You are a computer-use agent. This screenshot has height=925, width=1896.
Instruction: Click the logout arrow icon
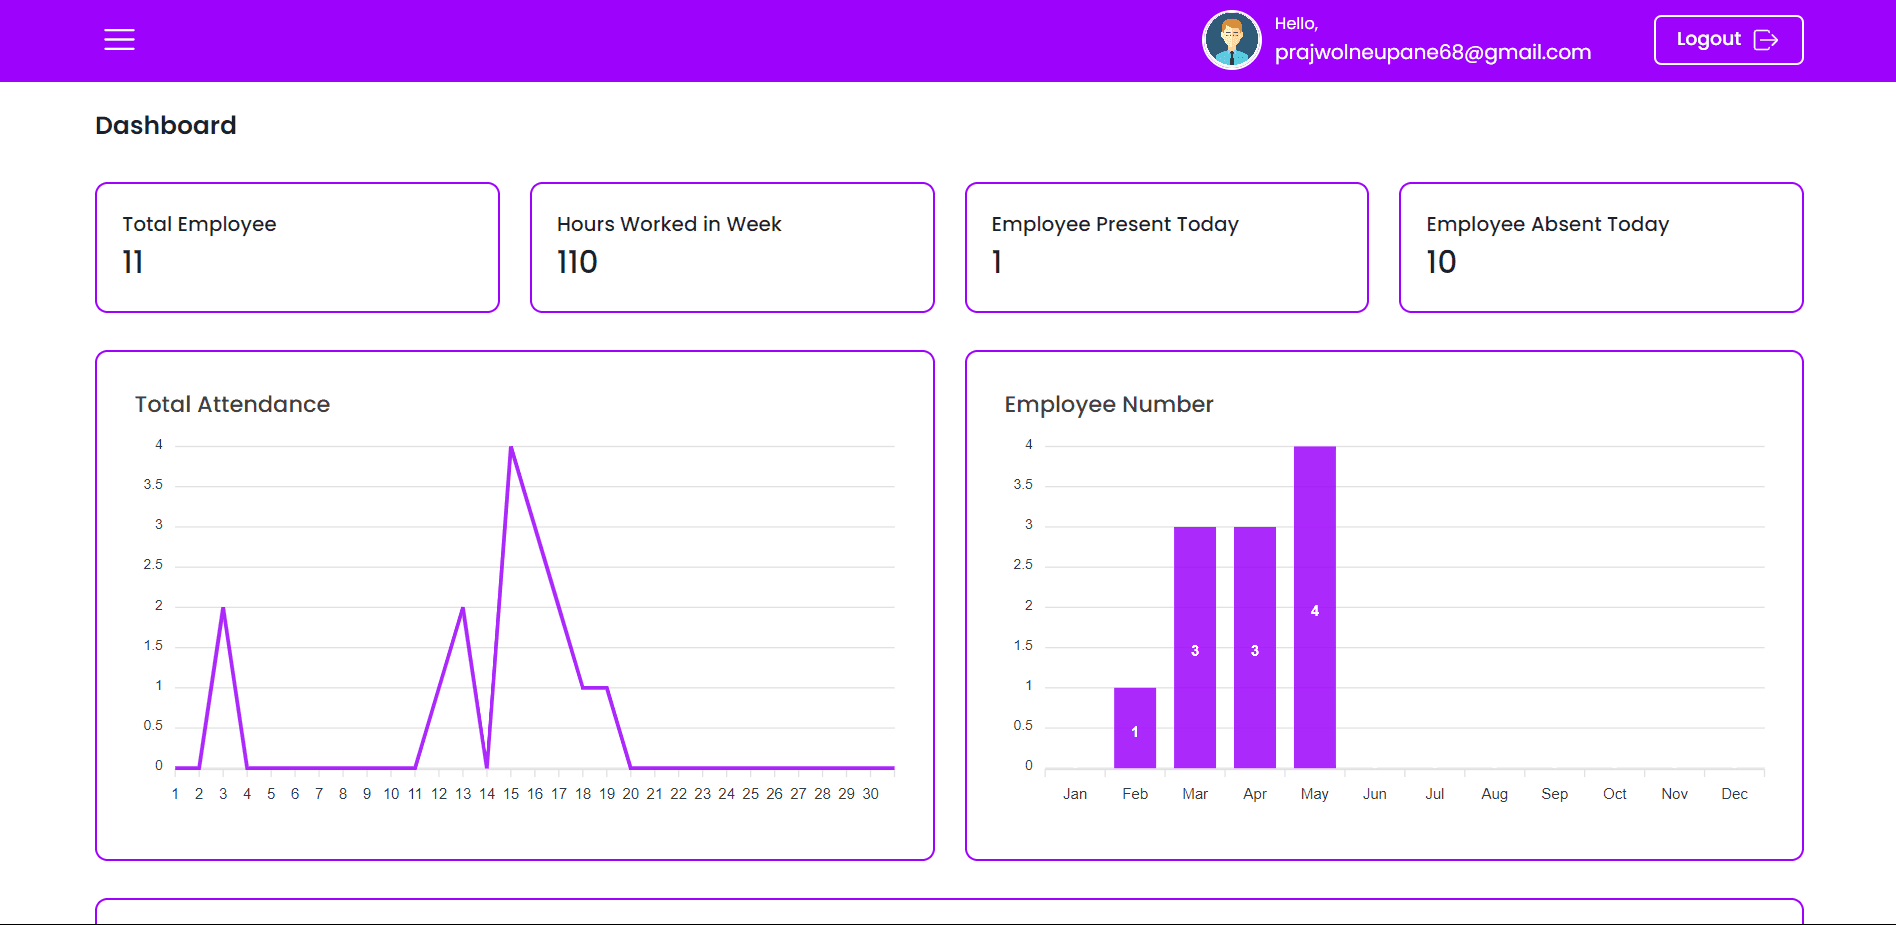tap(1768, 39)
